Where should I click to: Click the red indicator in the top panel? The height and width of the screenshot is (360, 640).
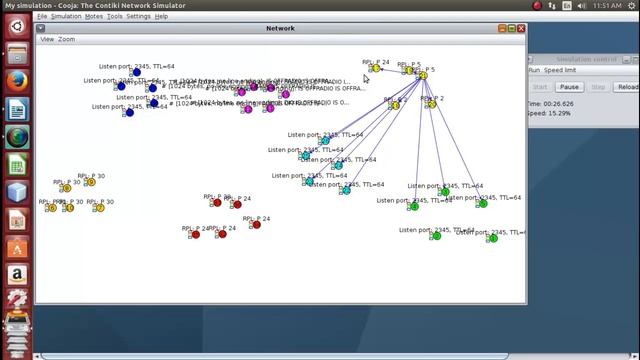[537, 5]
